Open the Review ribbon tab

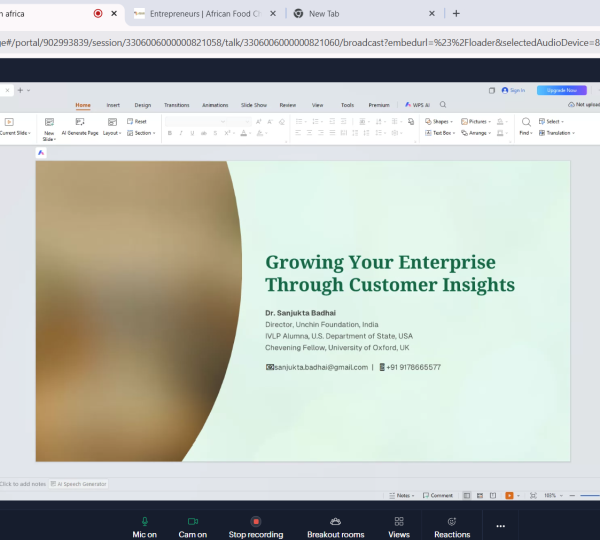pos(287,105)
